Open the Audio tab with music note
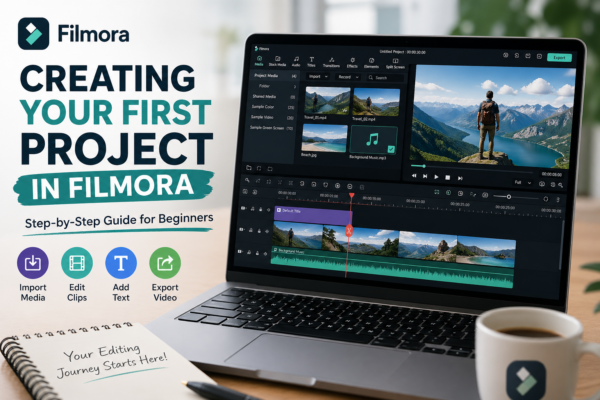 pyautogui.click(x=296, y=62)
